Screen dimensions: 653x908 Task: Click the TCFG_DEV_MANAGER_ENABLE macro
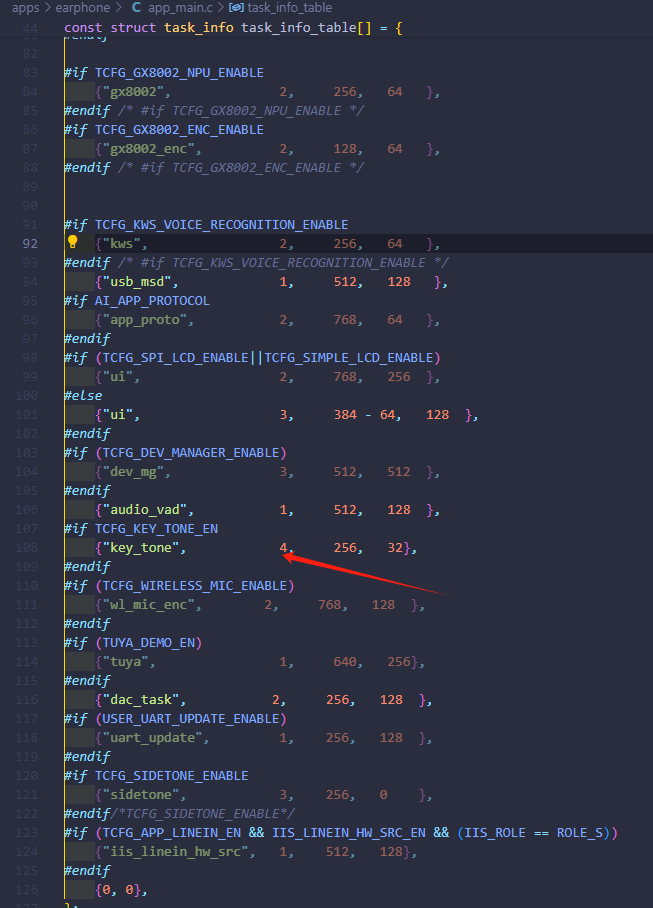[x=191, y=452]
